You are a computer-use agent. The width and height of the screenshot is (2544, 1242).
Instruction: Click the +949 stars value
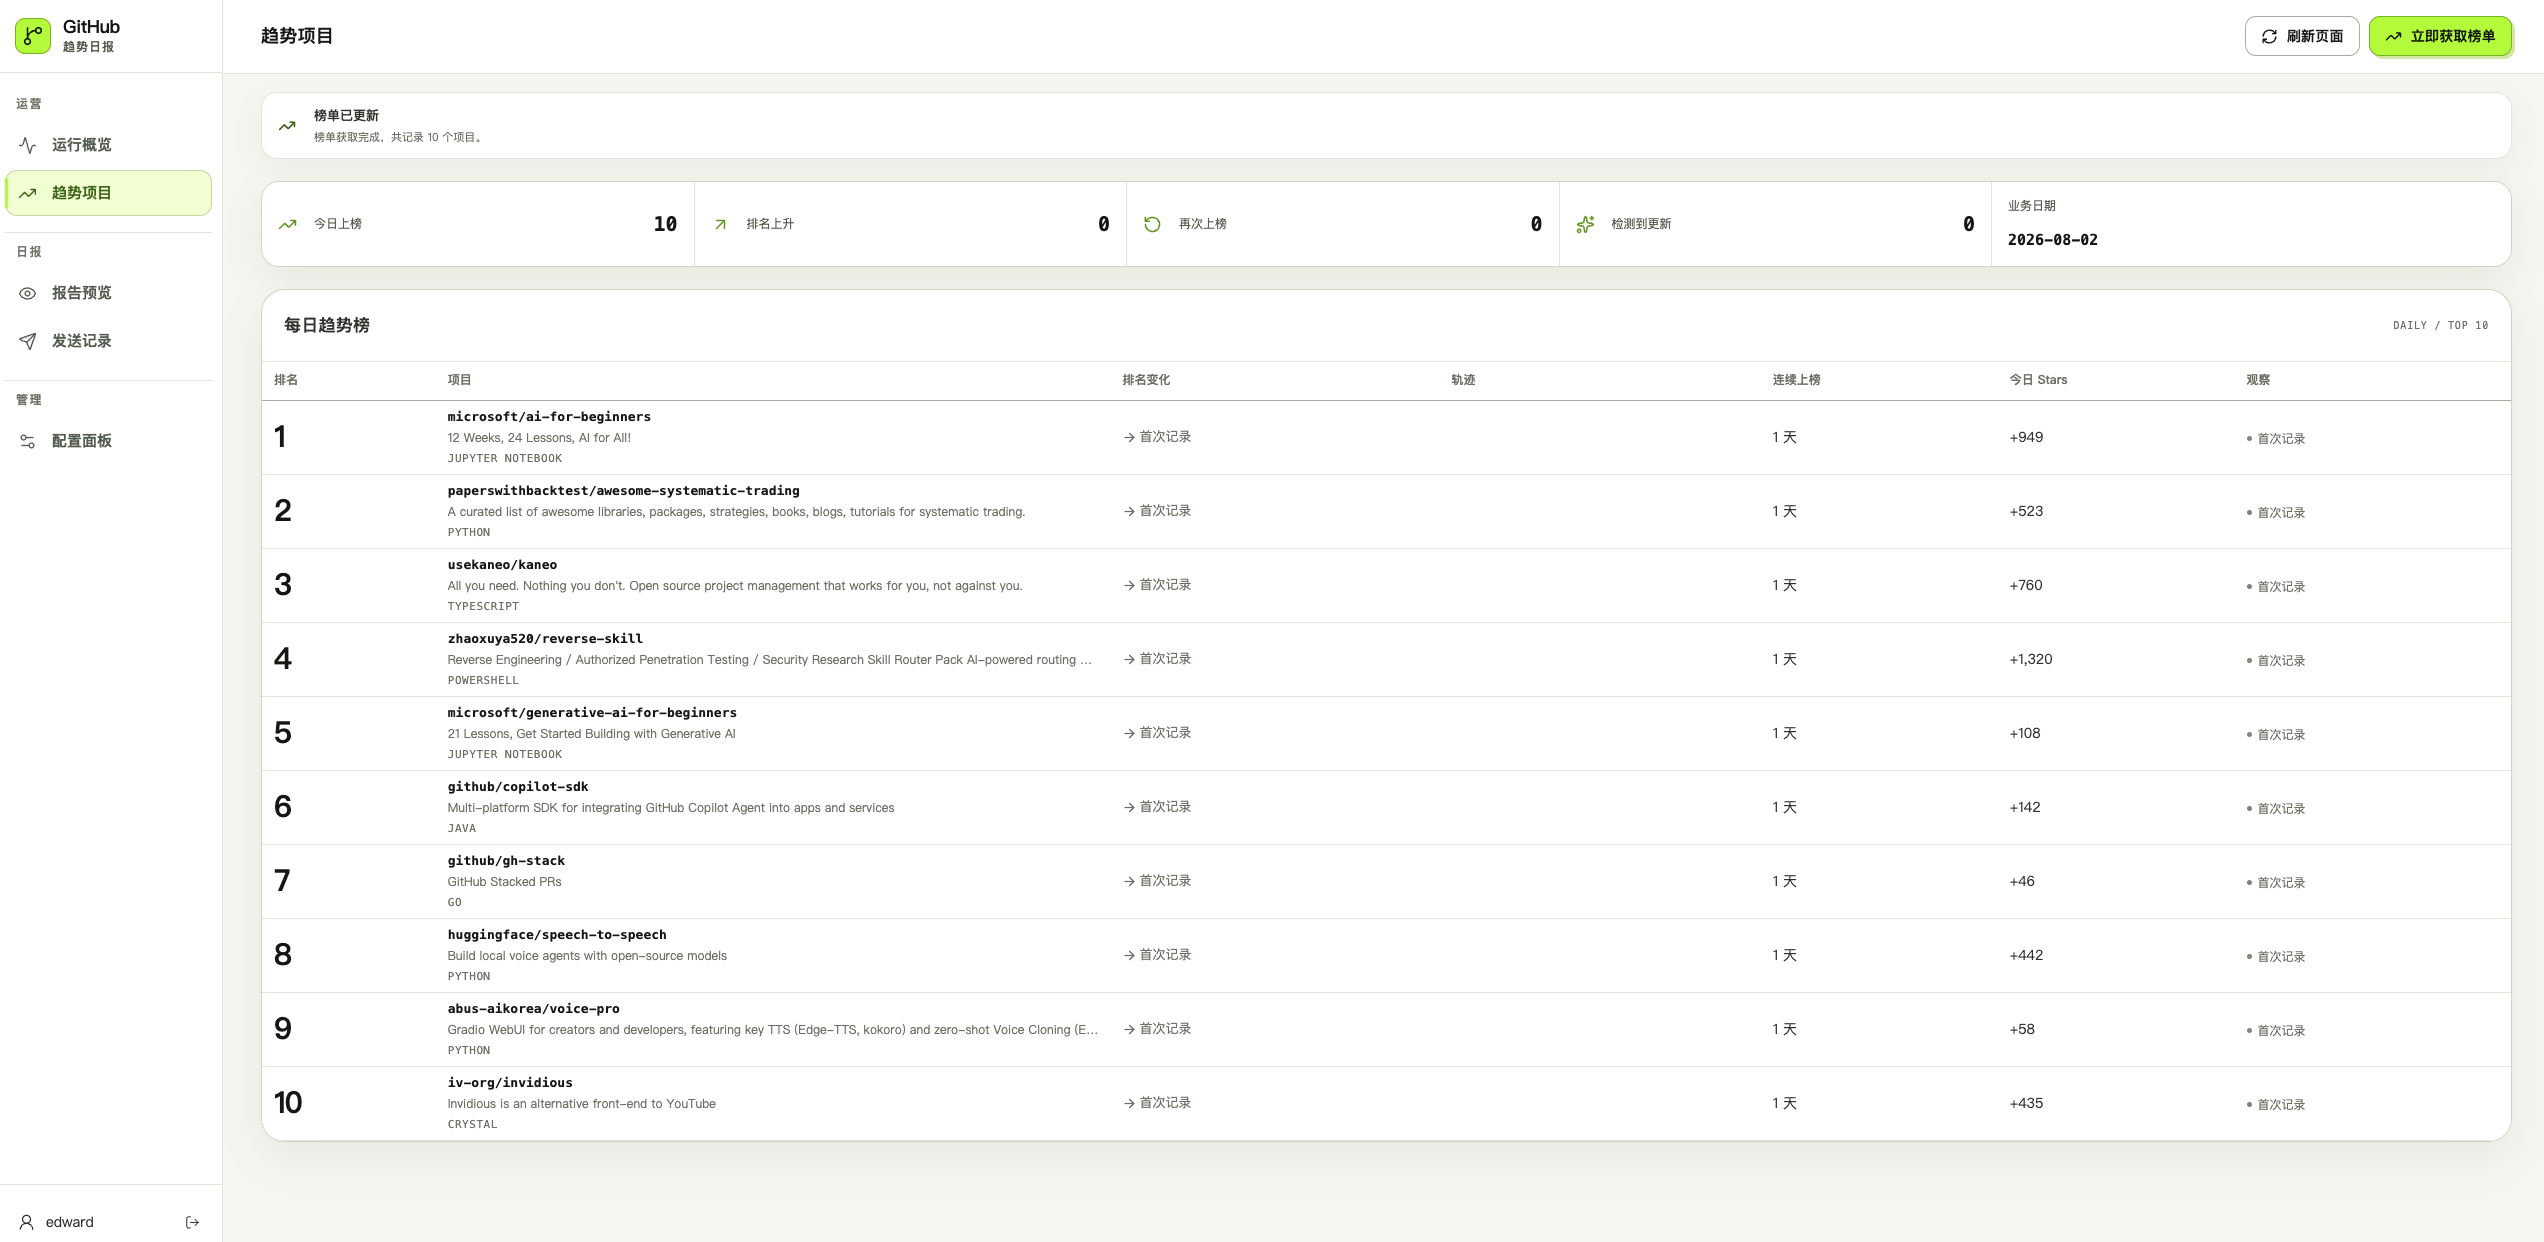(x=2026, y=437)
